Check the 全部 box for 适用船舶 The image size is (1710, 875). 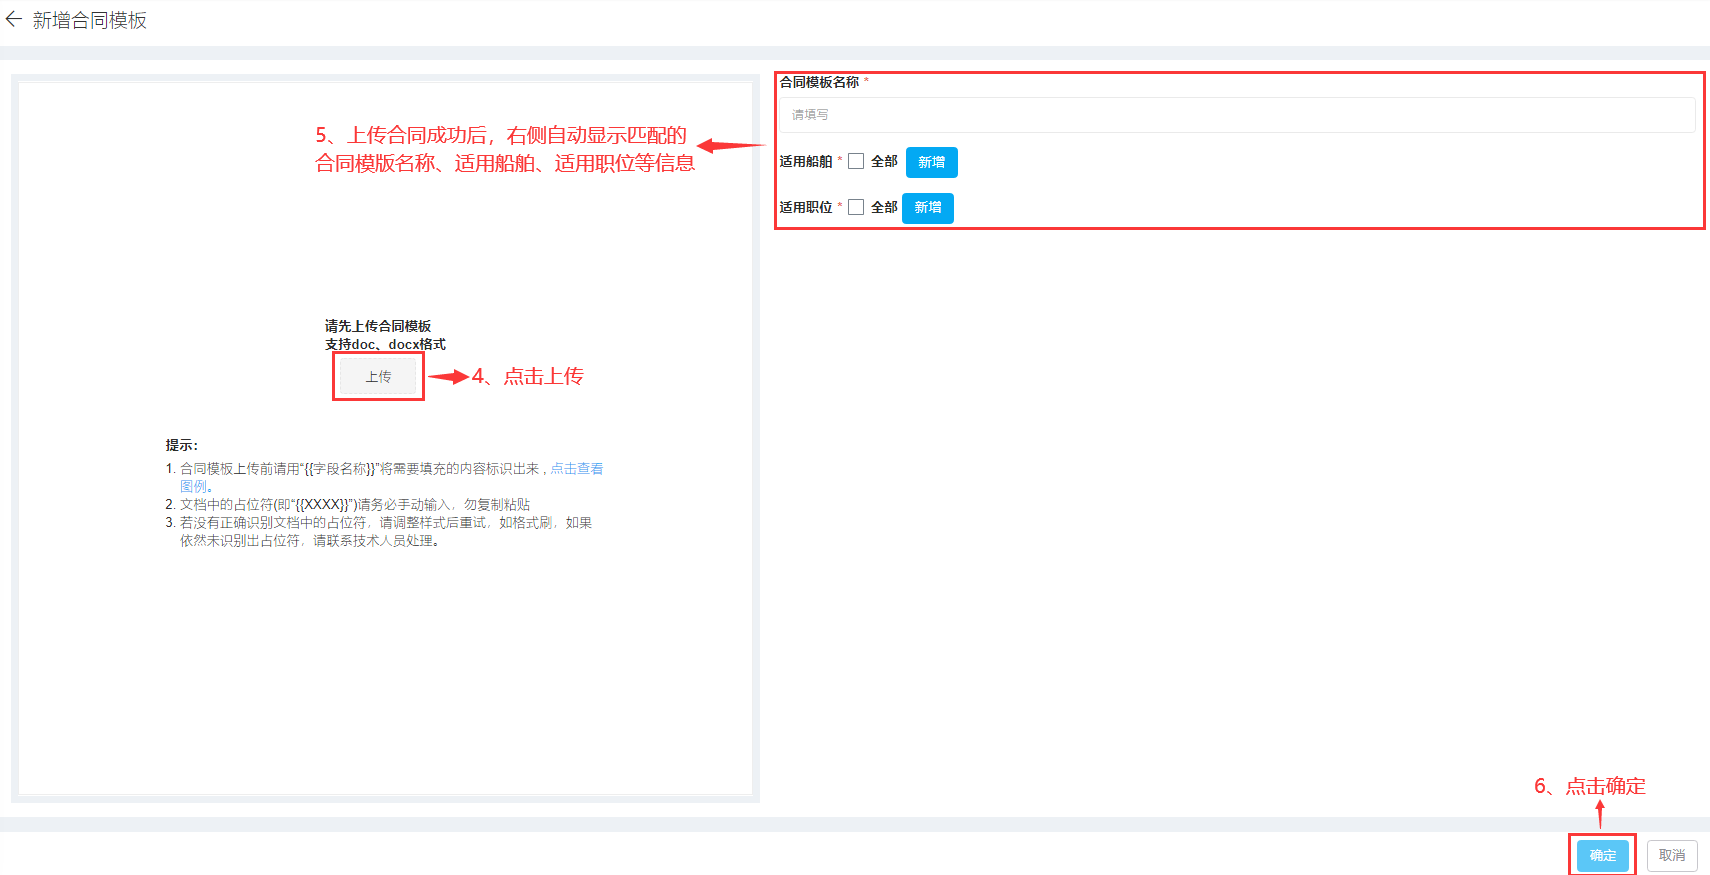click(x=856, y=161)
